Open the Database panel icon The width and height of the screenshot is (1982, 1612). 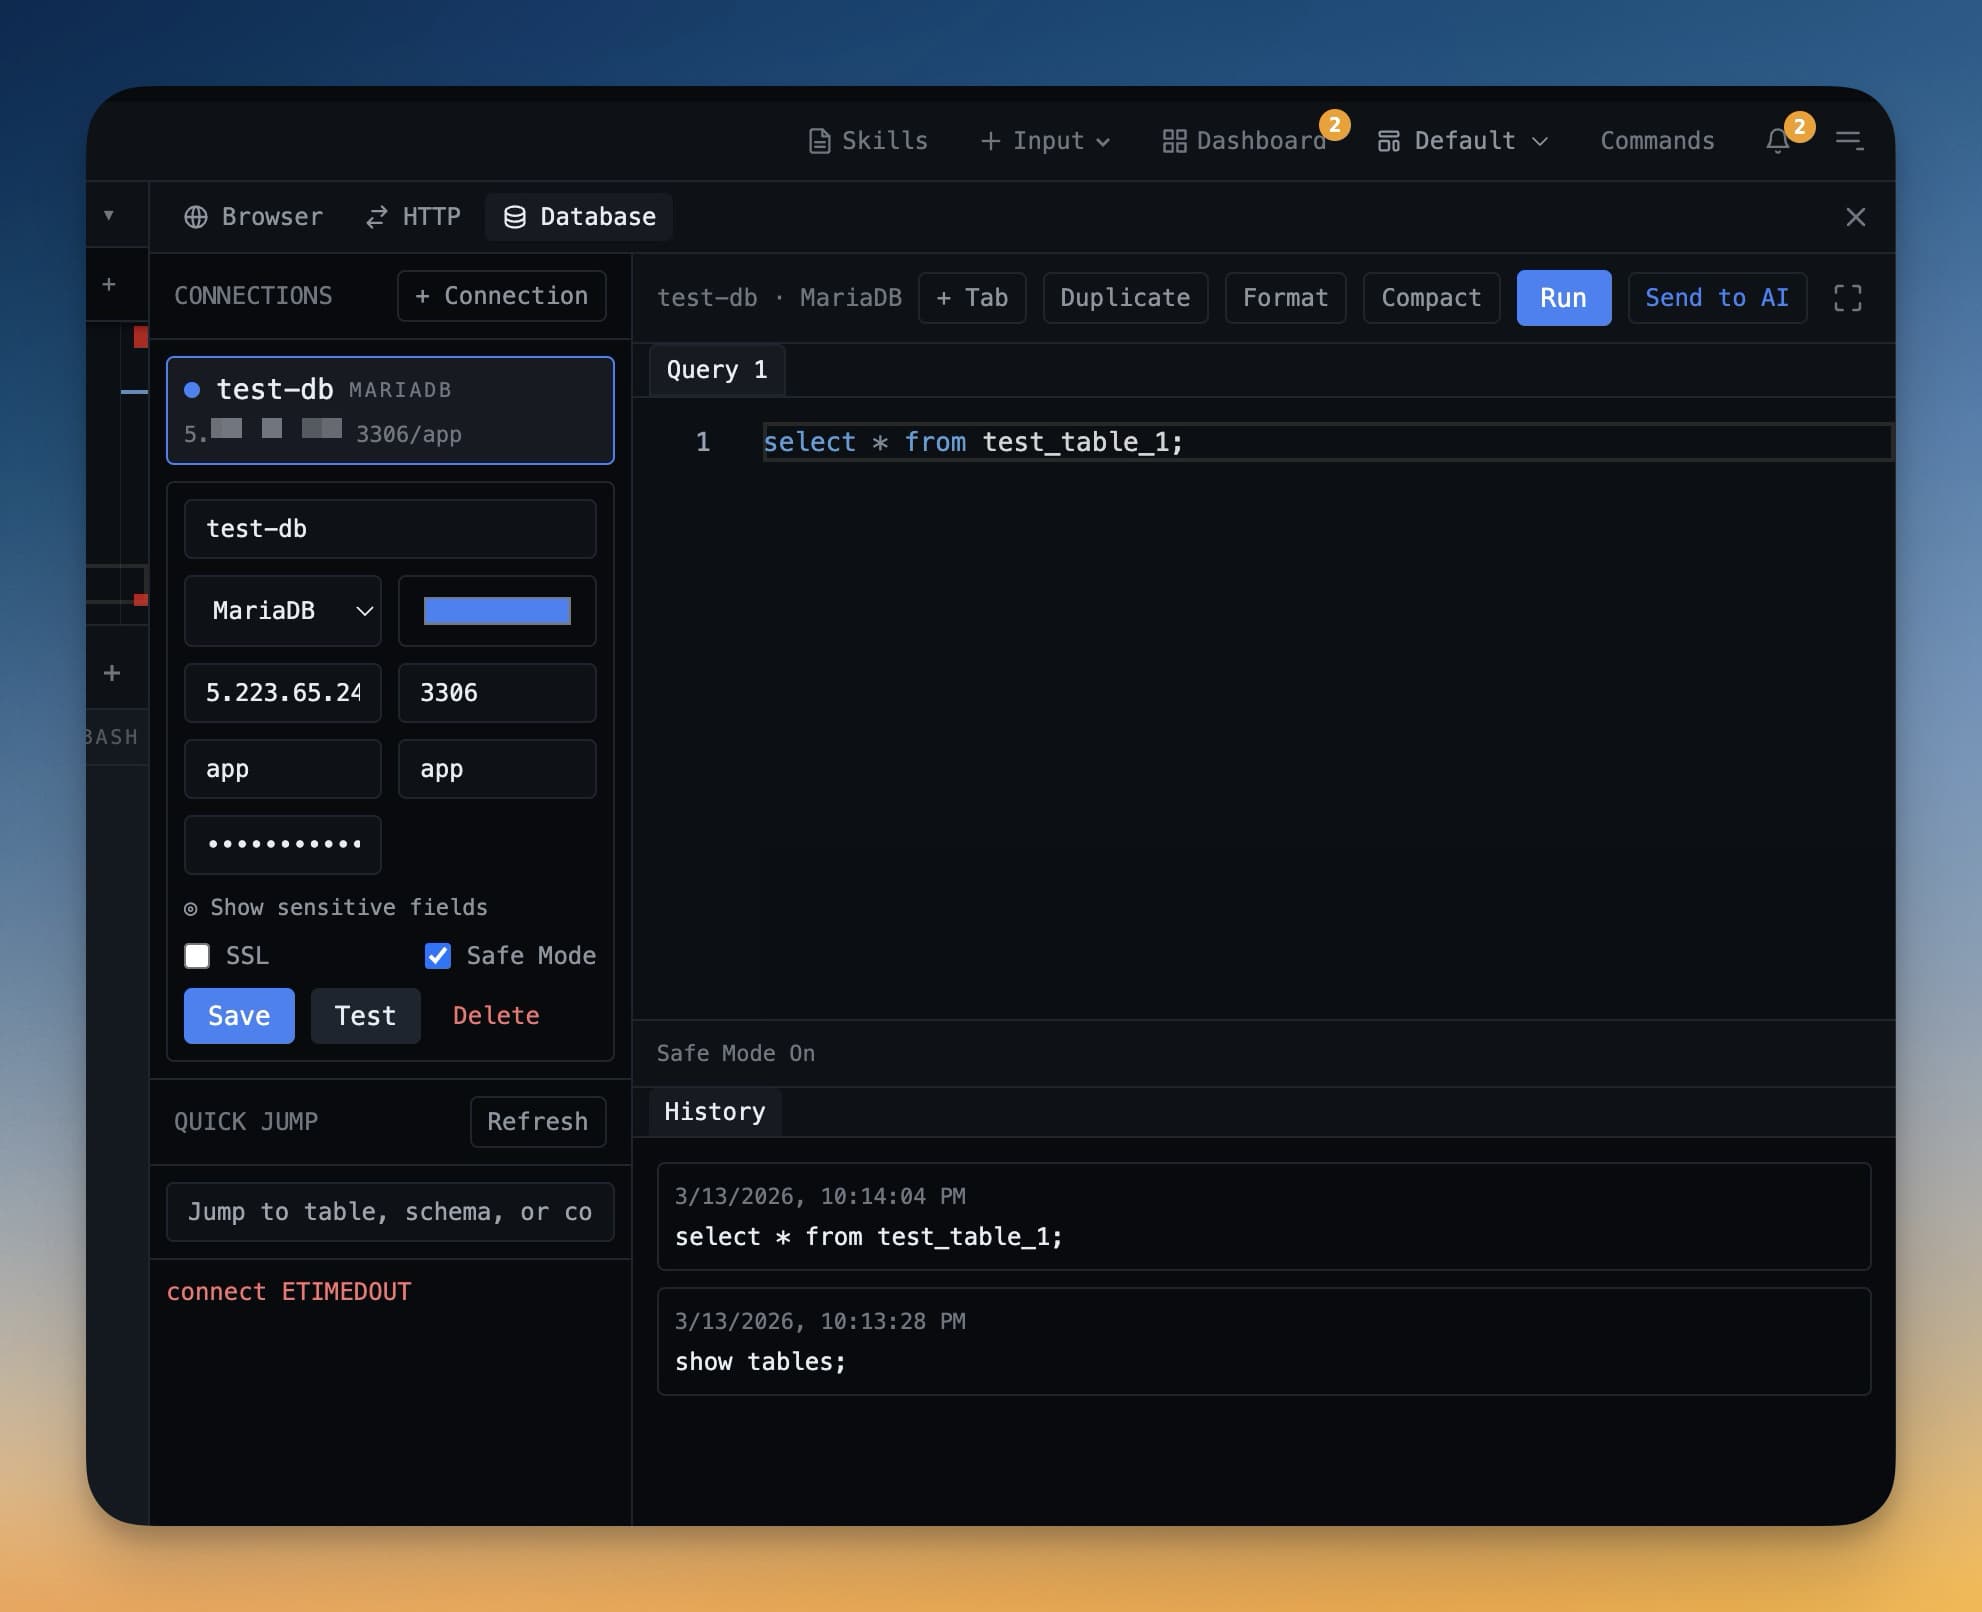pyautogui.click(x=517, y=216)
